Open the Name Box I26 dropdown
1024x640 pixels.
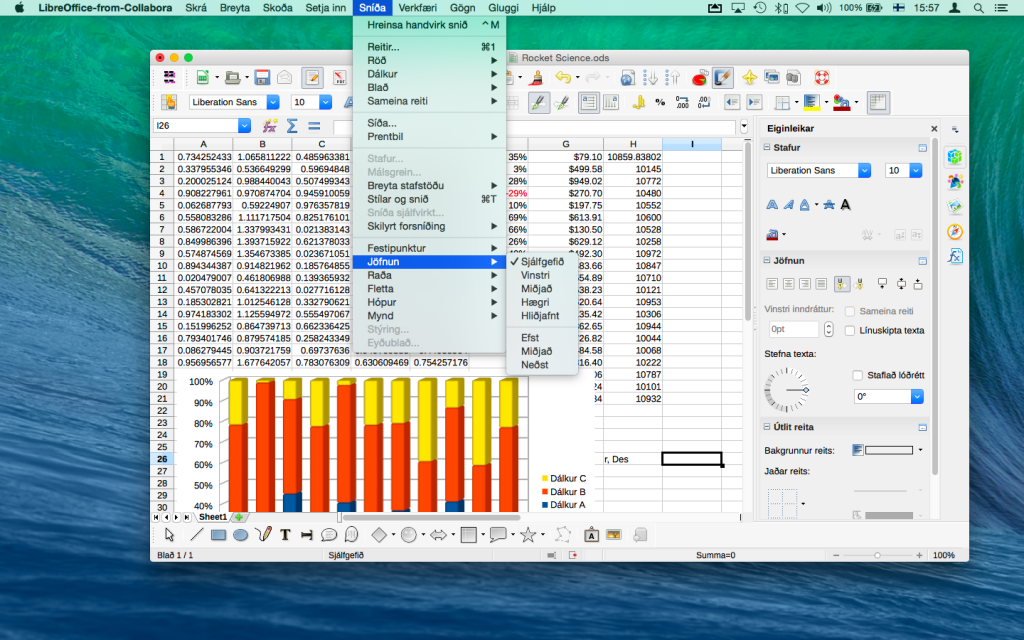(x=244, y=126)
